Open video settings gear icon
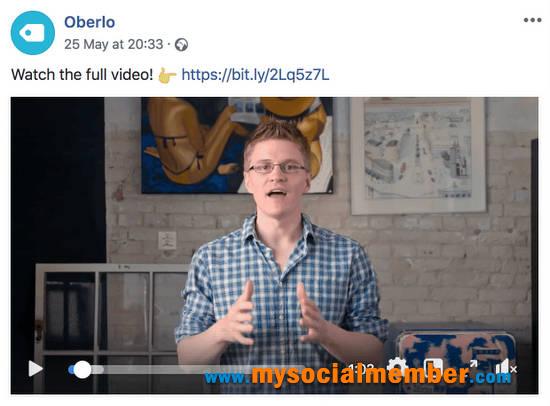This screenshot has width=550, height=406. pos(397,366)
